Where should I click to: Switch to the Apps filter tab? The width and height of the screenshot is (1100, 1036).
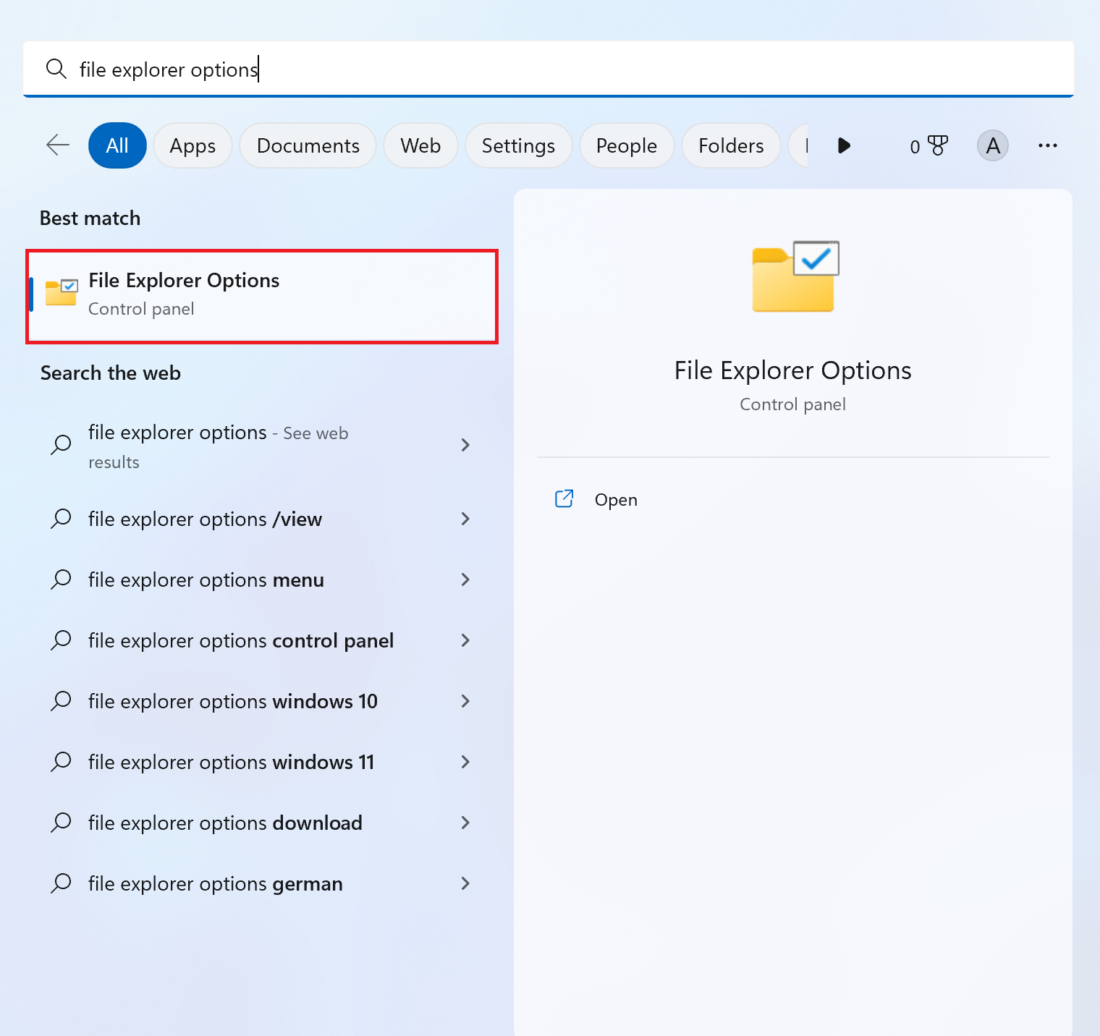pos(192,145)
